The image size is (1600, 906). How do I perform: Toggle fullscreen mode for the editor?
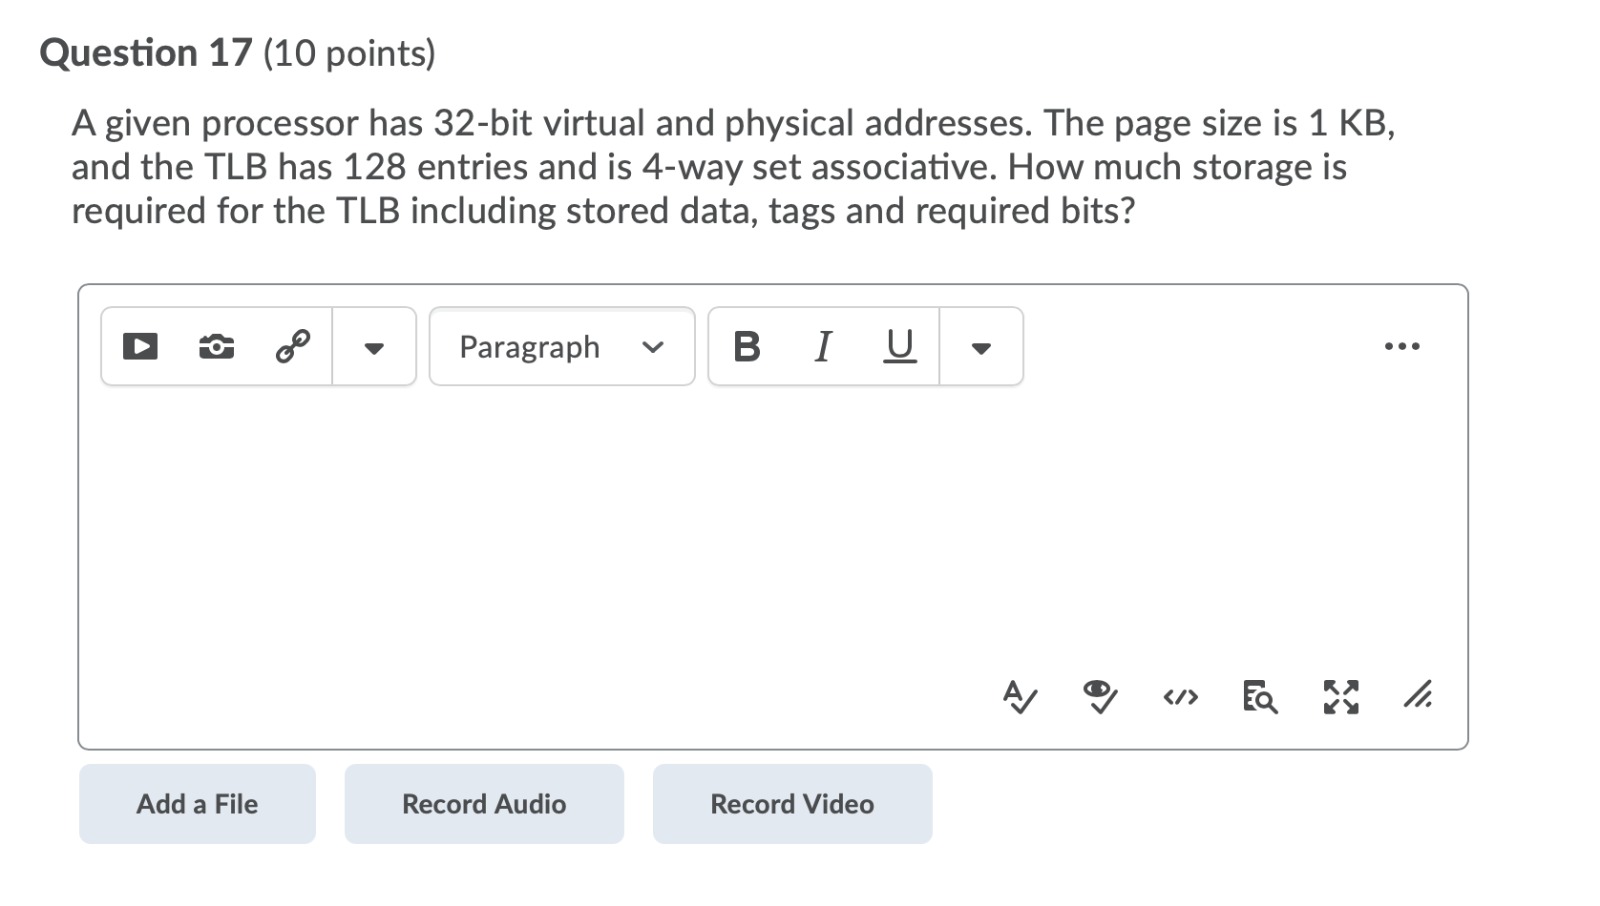click(1339, 698)
